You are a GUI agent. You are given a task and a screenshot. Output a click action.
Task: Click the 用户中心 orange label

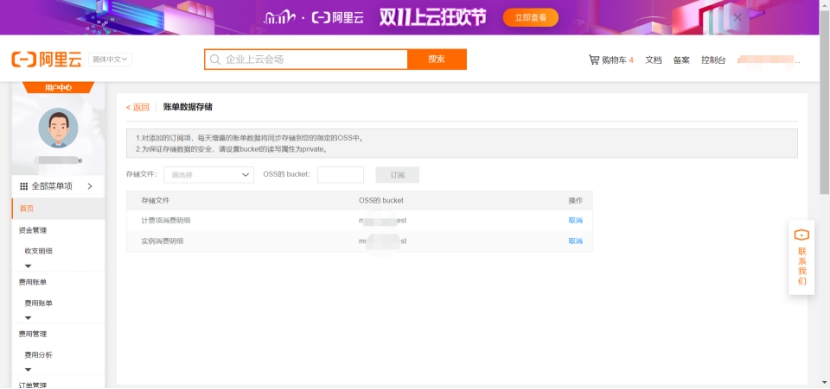[x=58, y=87]
